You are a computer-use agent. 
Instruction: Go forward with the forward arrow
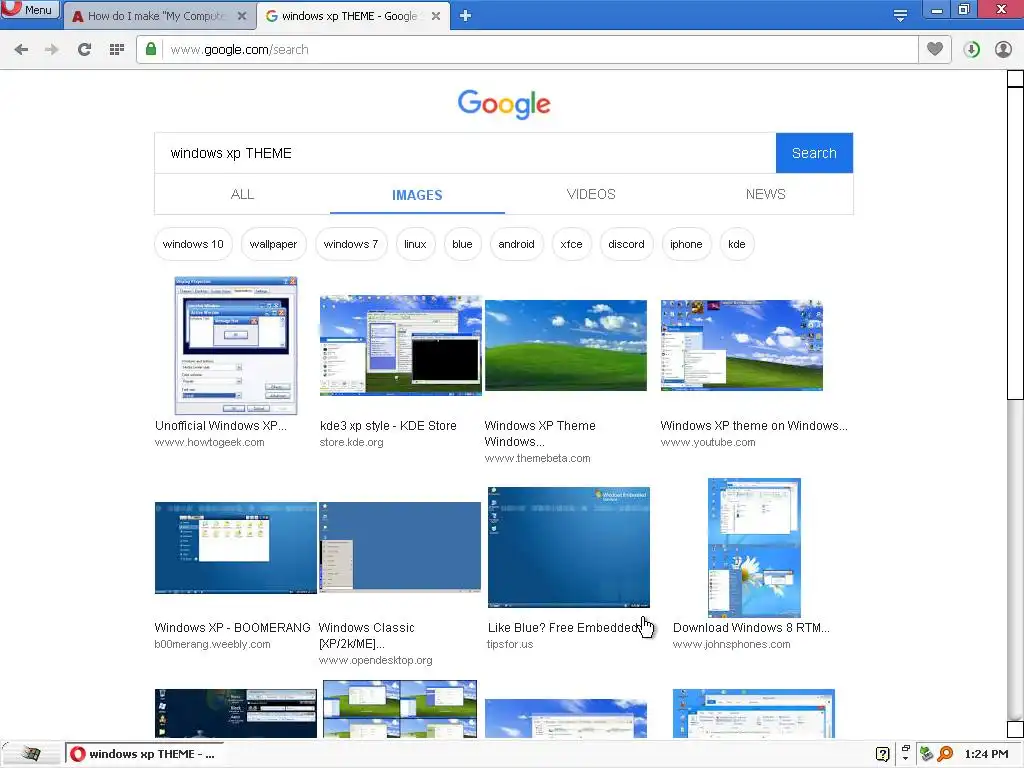point(52,50)
